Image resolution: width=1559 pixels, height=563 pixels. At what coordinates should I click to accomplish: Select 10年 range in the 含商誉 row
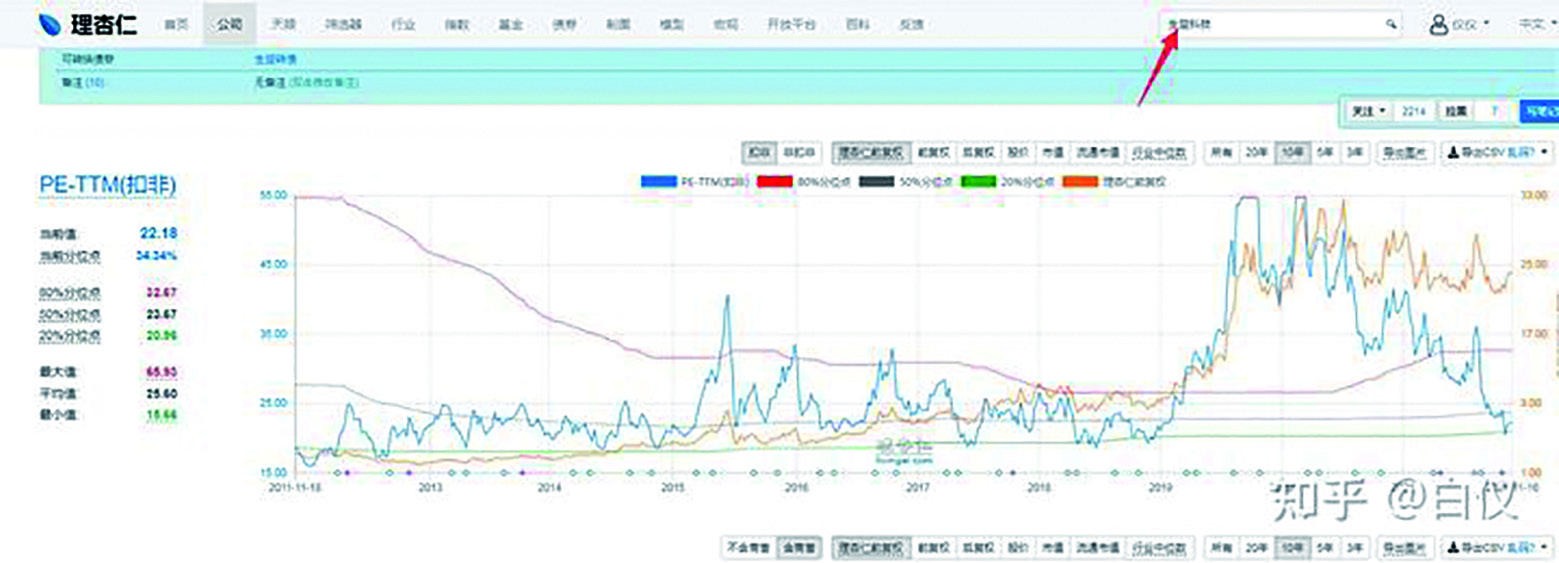[1292, 548]
